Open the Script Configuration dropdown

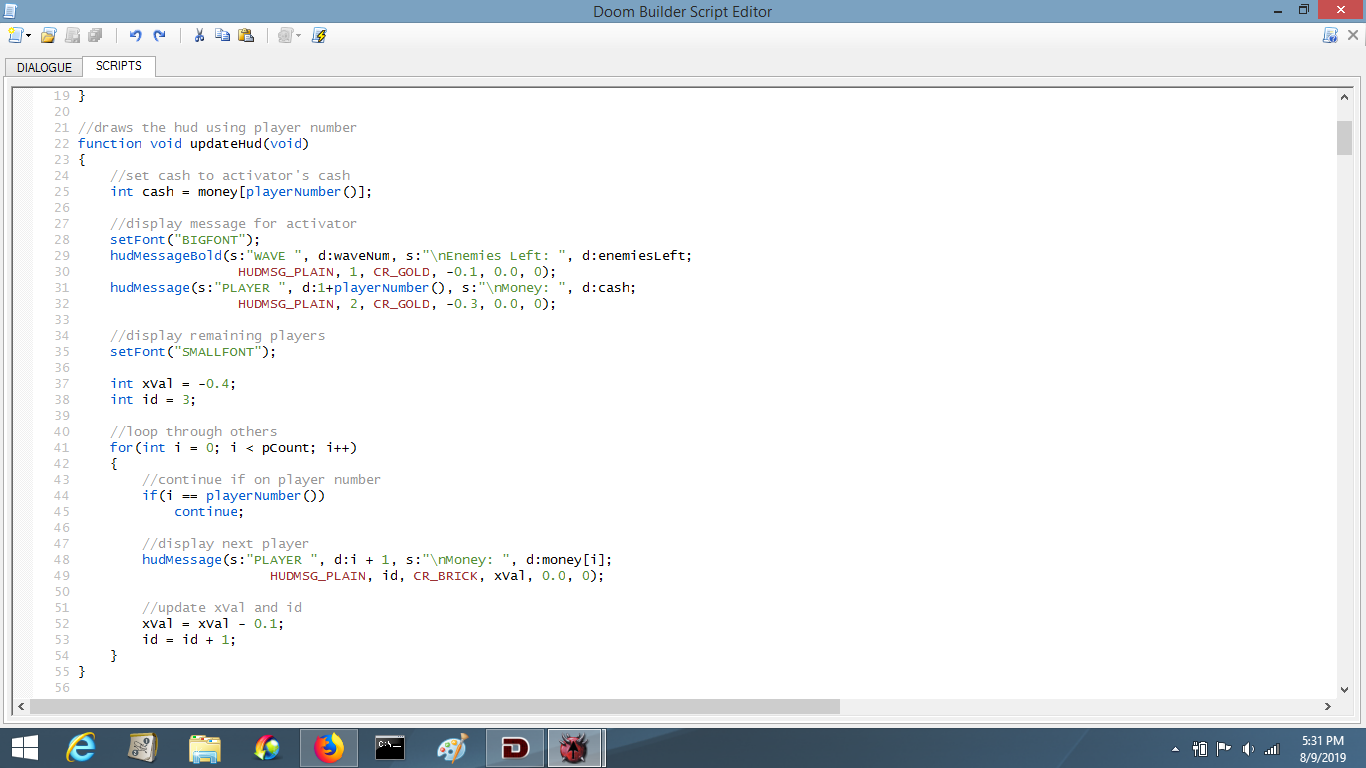point(289,35)
